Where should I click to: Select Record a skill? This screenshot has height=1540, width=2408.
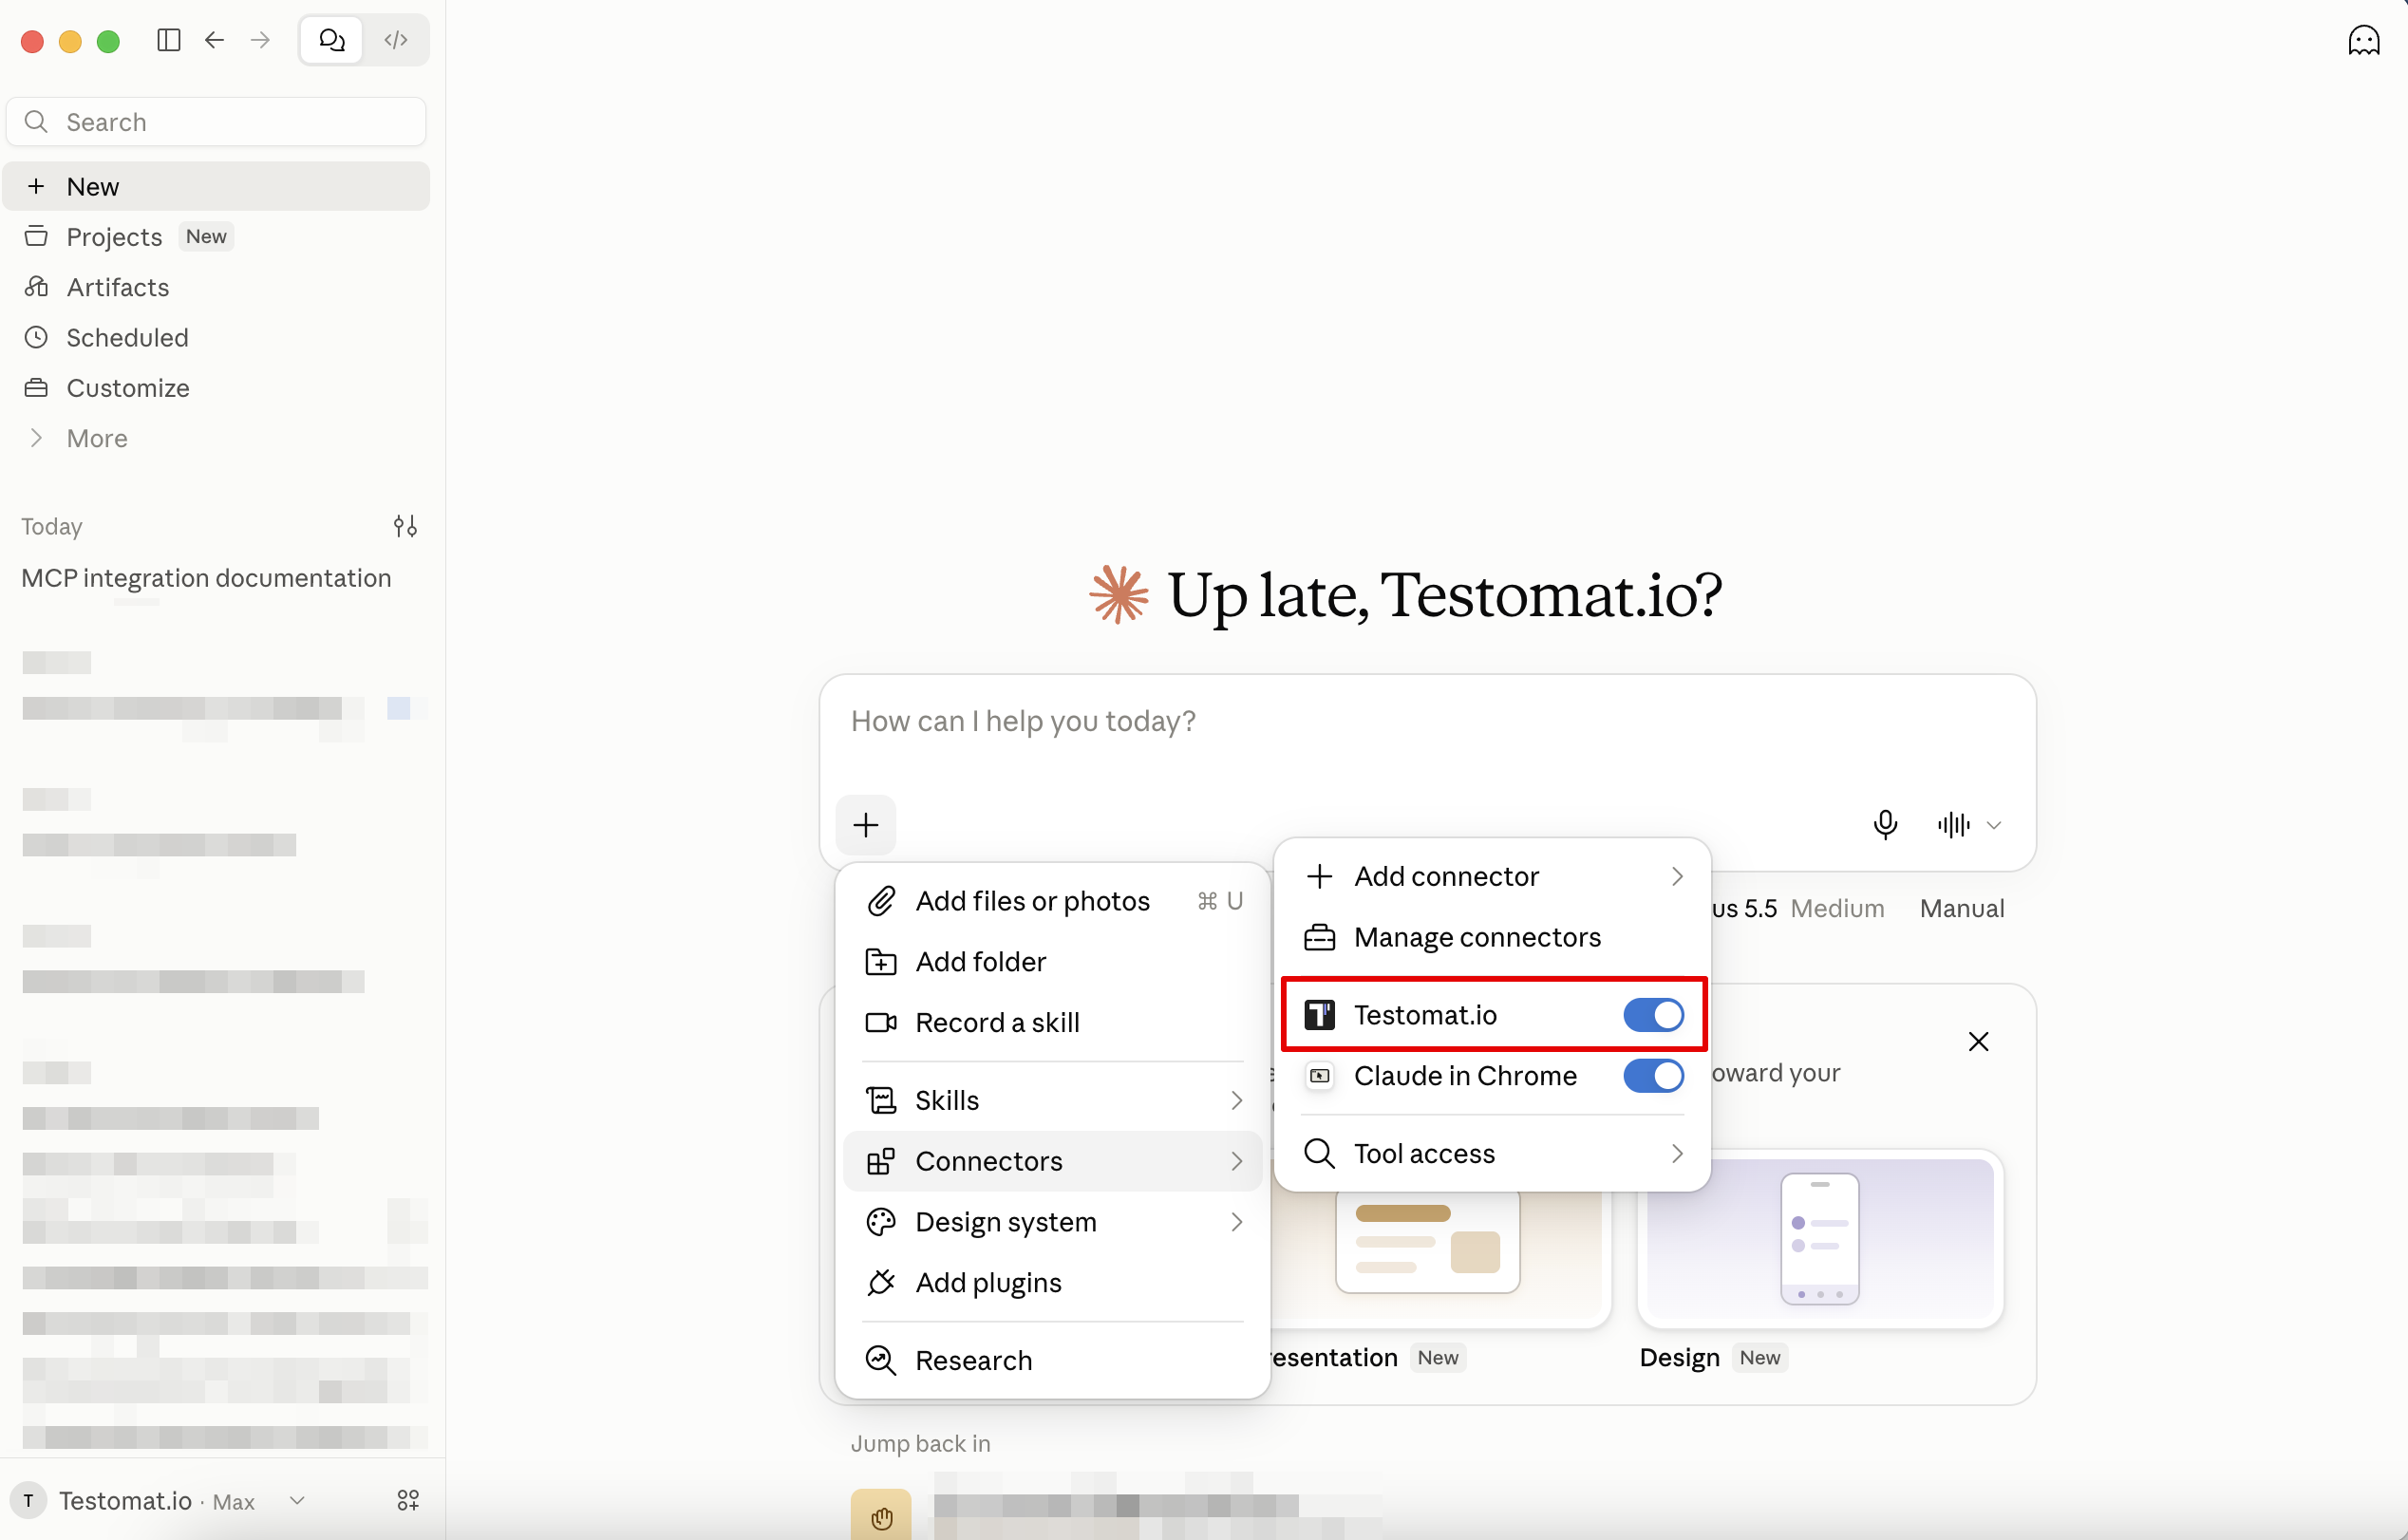[1053, 1023]
